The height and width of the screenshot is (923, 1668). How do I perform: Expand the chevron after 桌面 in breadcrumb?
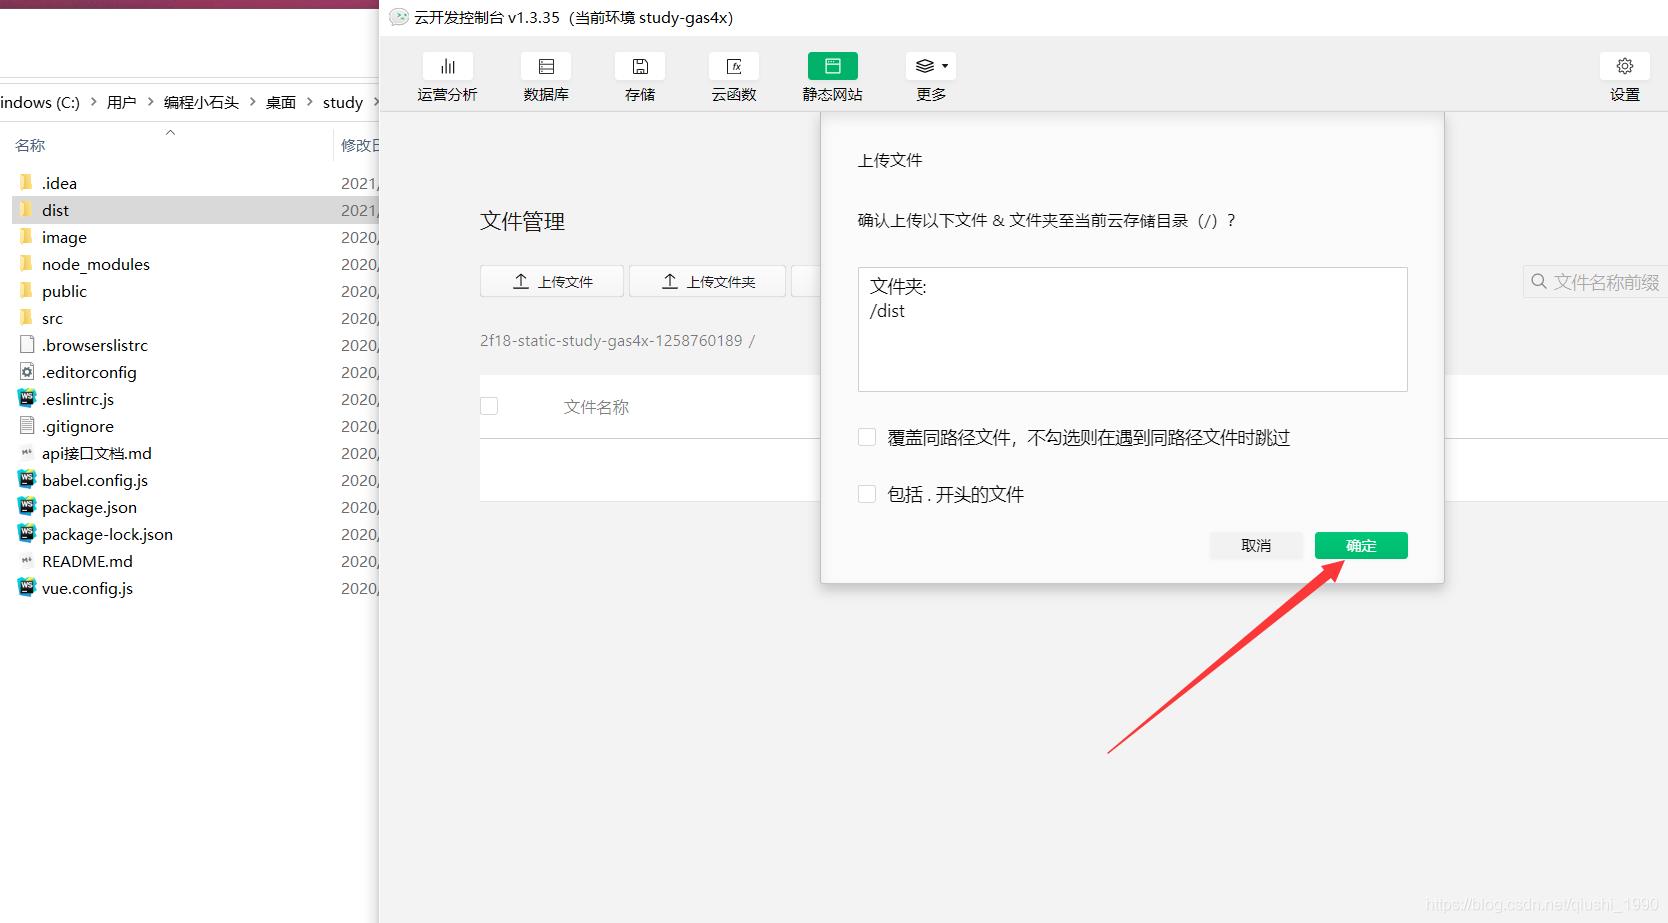click(x=310, y=101)
